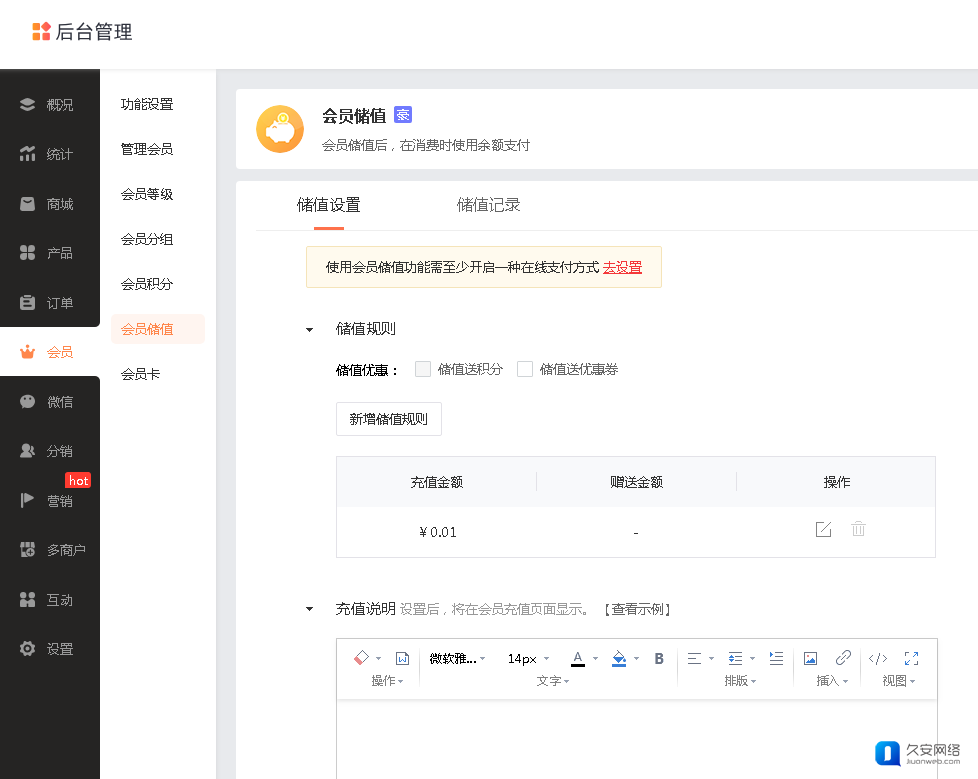Click the eraser clear-format icon
978x779 pixels.
coord(362,658)
